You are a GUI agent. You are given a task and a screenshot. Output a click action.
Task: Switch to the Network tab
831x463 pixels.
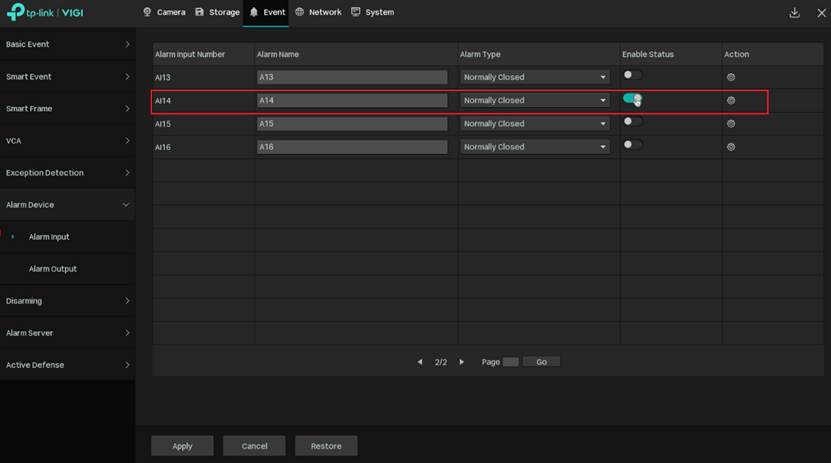318,12
